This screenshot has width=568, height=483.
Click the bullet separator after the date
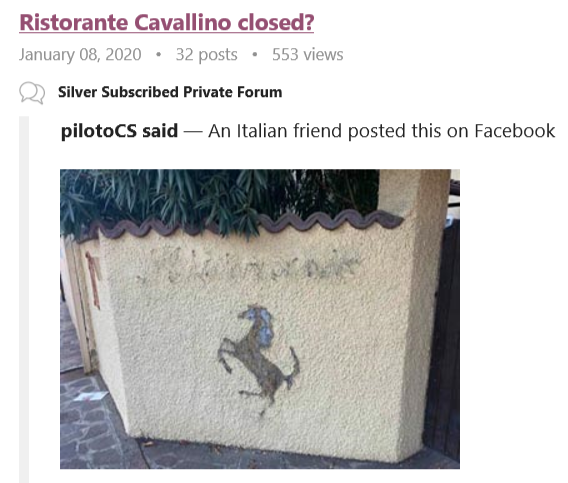coord(158,55)
